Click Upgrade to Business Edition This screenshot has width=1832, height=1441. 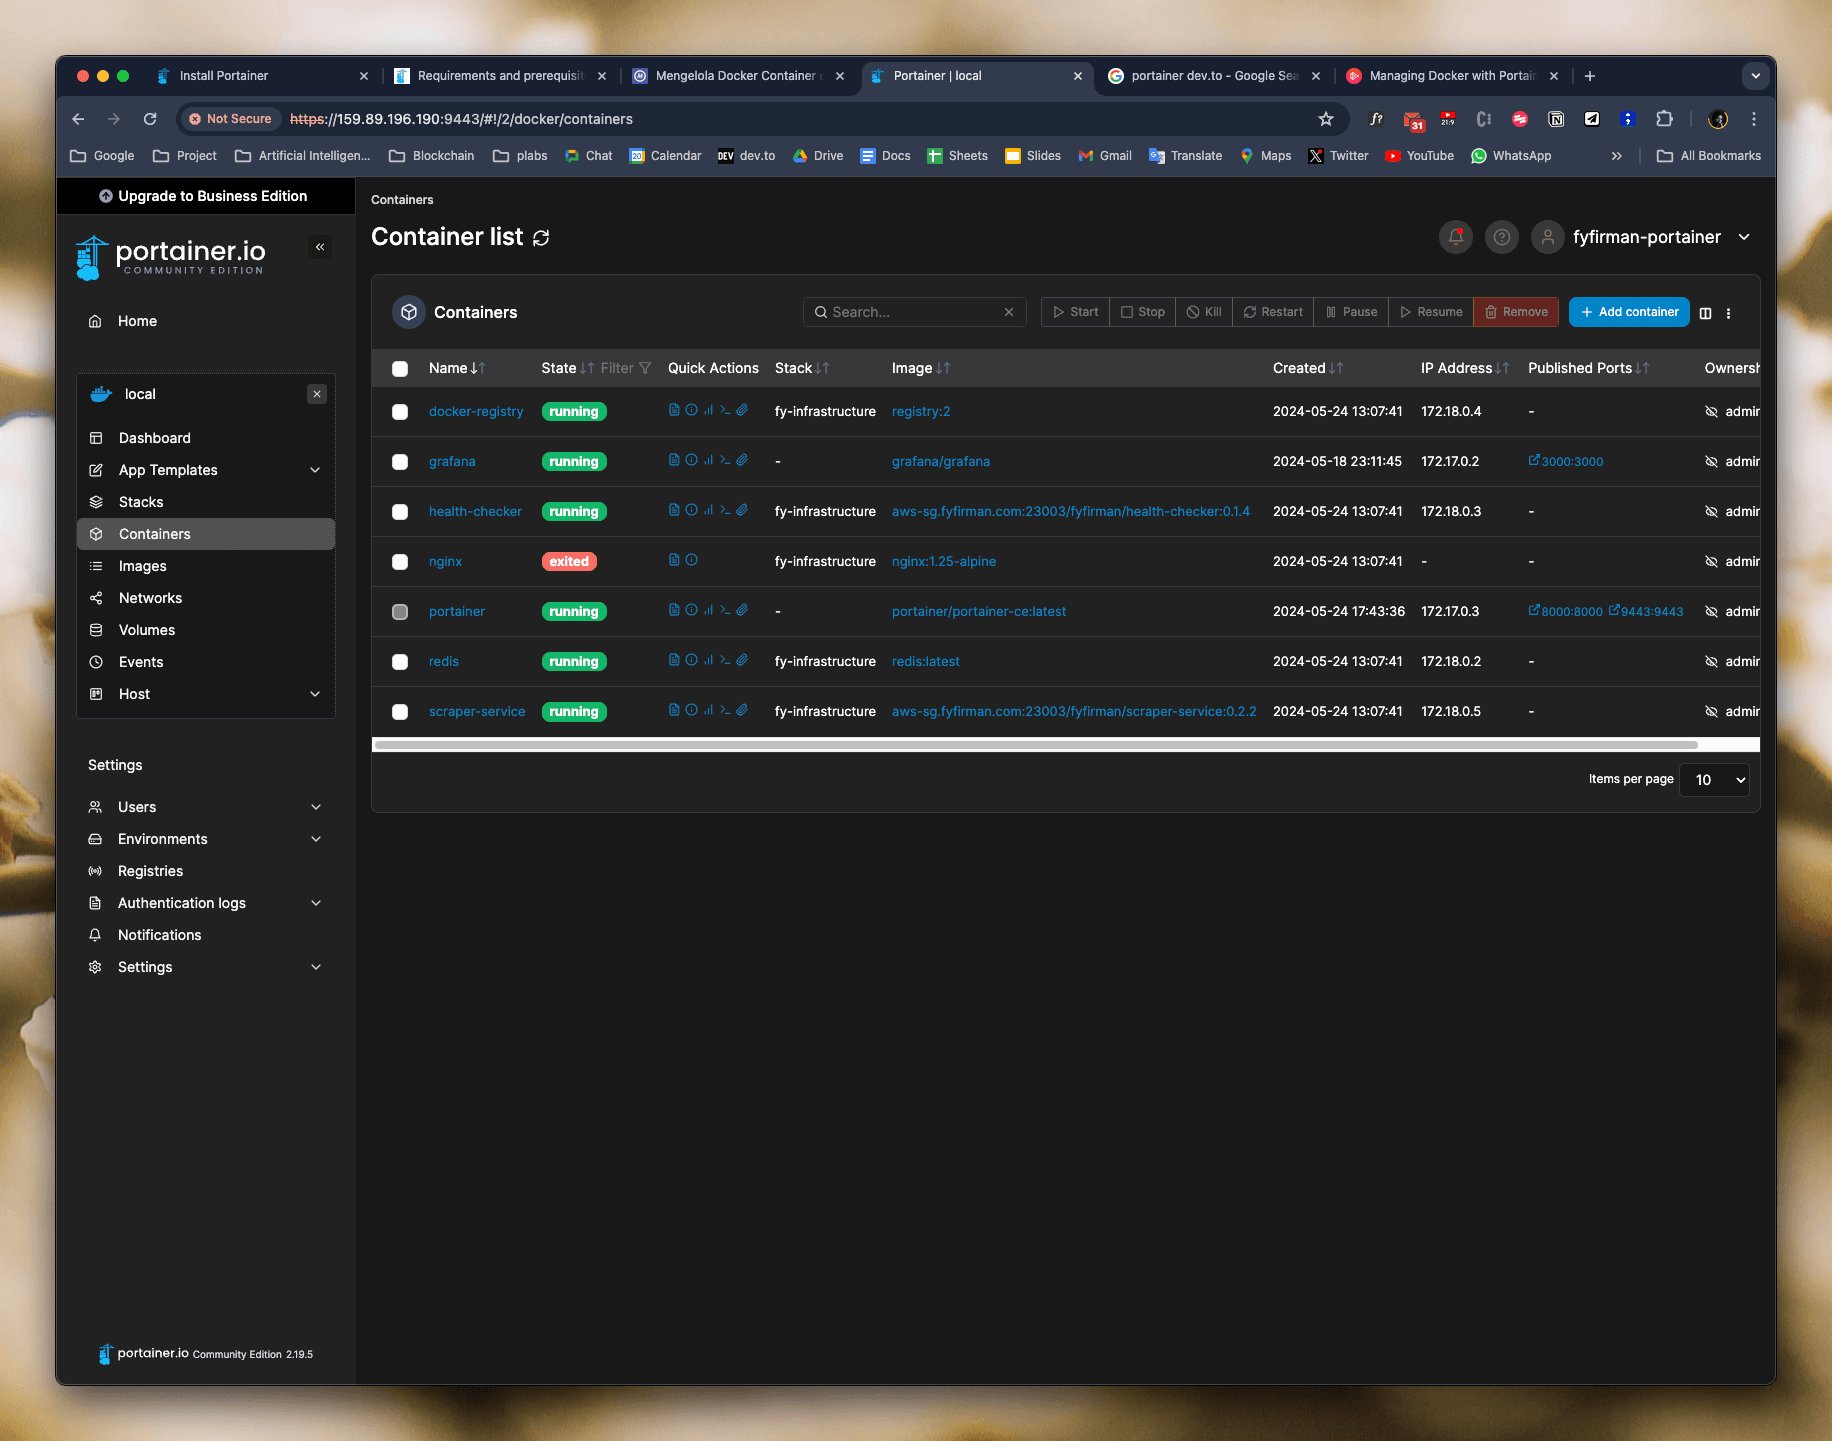pos(204,196)
